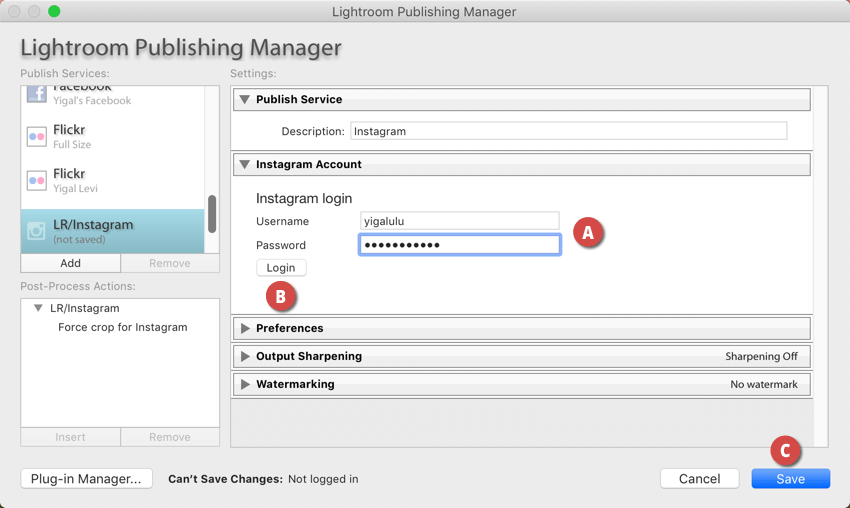Select Force crop for Instagram action
The width and height of the screenshot is (850, 508).
[x=123, y=327]
